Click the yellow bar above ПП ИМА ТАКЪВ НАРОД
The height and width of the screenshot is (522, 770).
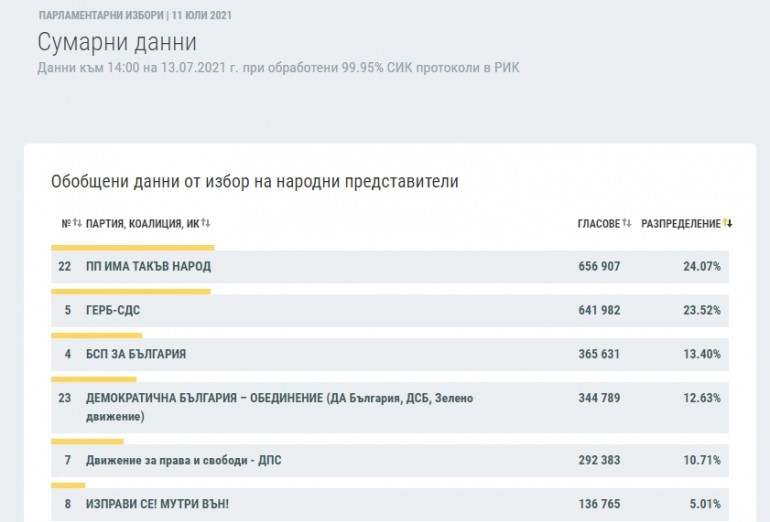pos(133,248)
